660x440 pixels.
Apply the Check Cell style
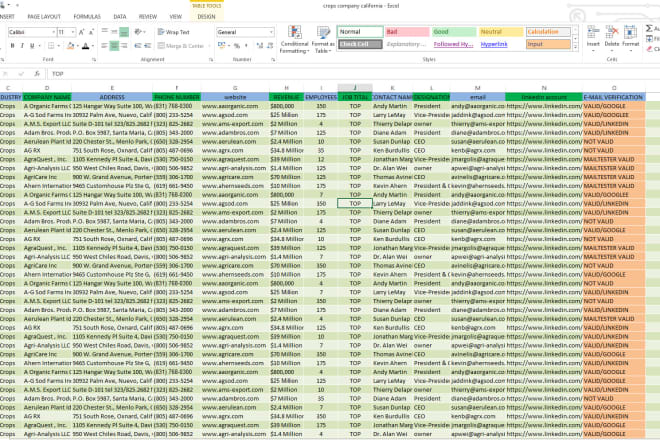click(x=360, y=44)
